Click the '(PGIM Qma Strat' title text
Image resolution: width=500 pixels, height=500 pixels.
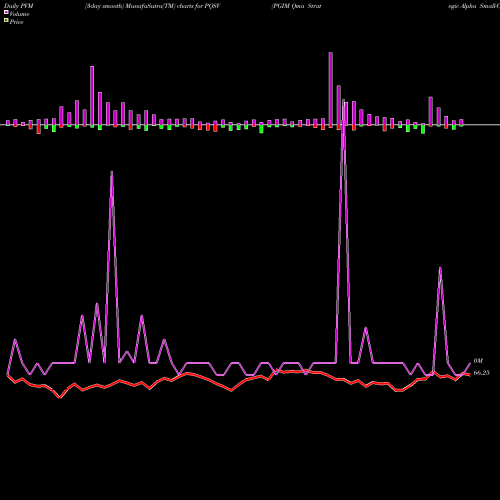tap(296, 6)
